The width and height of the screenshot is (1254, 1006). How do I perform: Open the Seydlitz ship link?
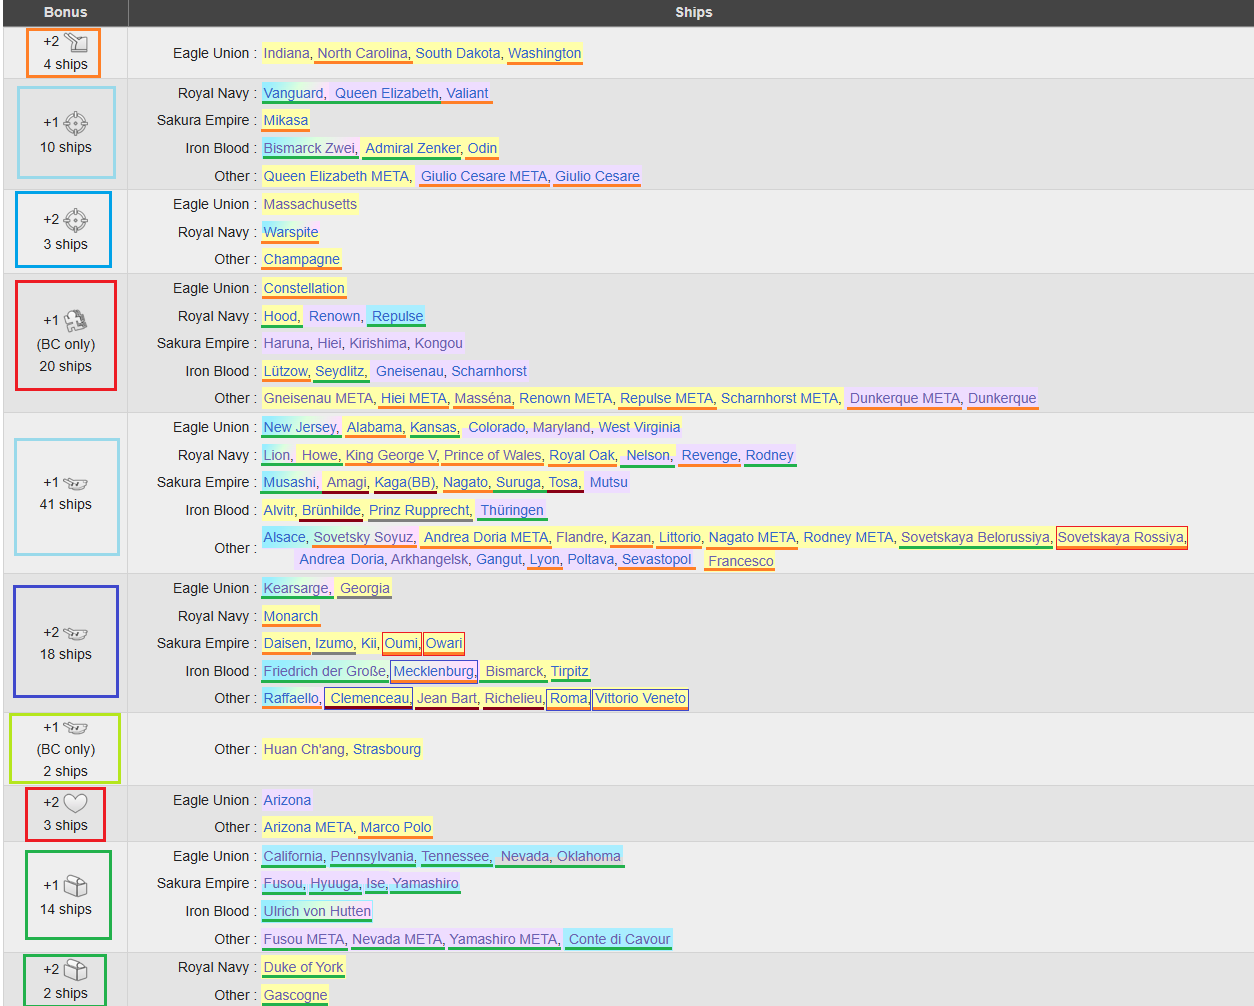point(340,371)
